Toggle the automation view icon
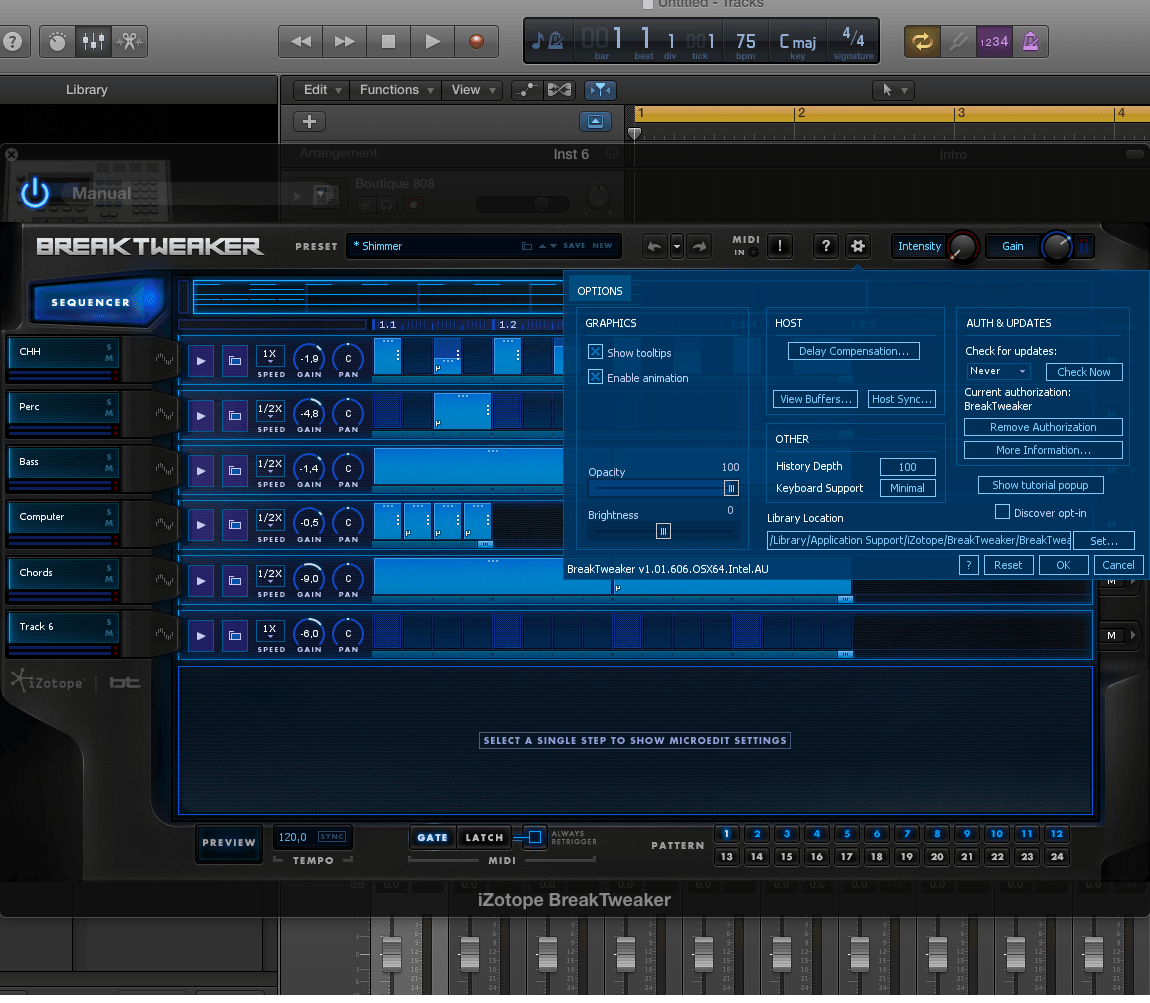Image resolution: width=1150 pixels, height=1003 pixels. [526, 89]
